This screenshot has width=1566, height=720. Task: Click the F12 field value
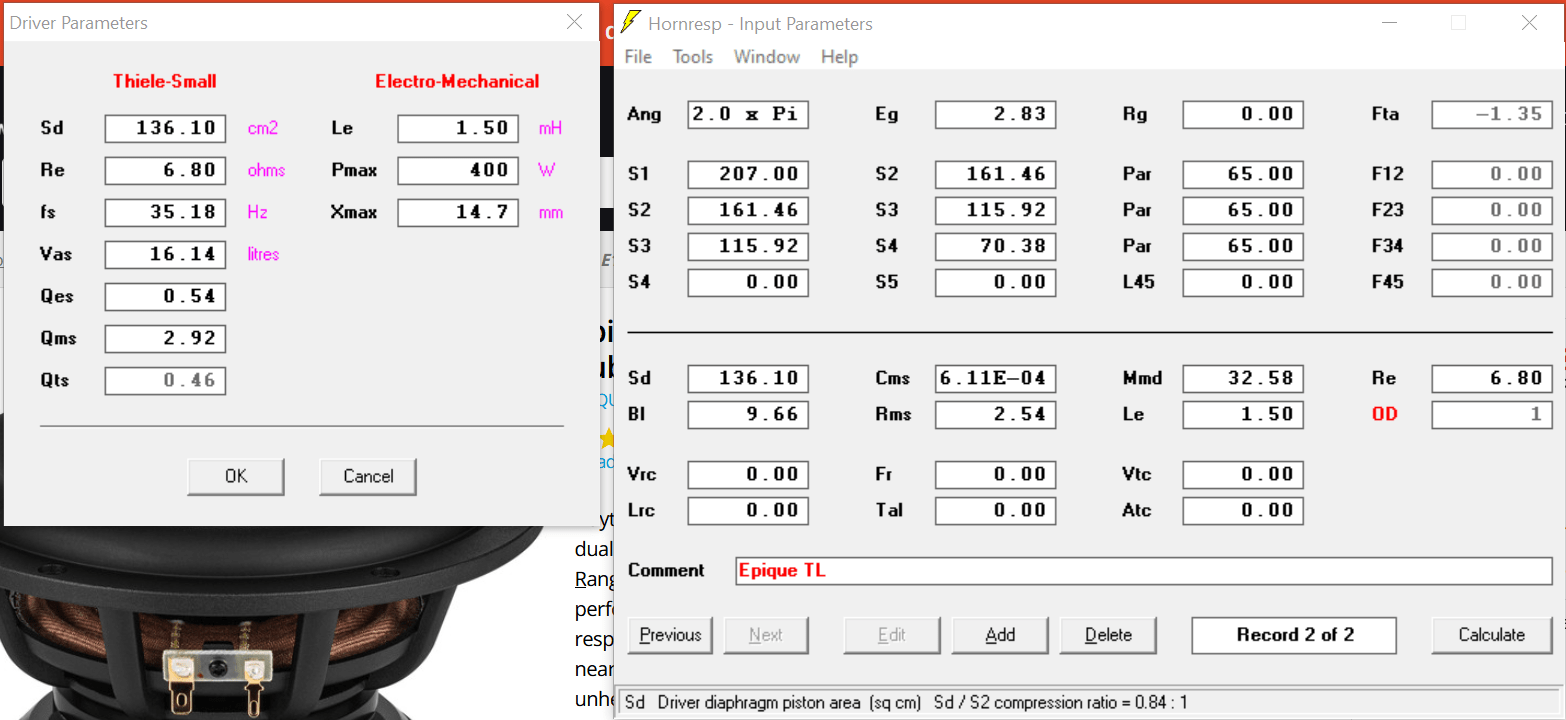pyautogui.click(x=1493, y=174)
